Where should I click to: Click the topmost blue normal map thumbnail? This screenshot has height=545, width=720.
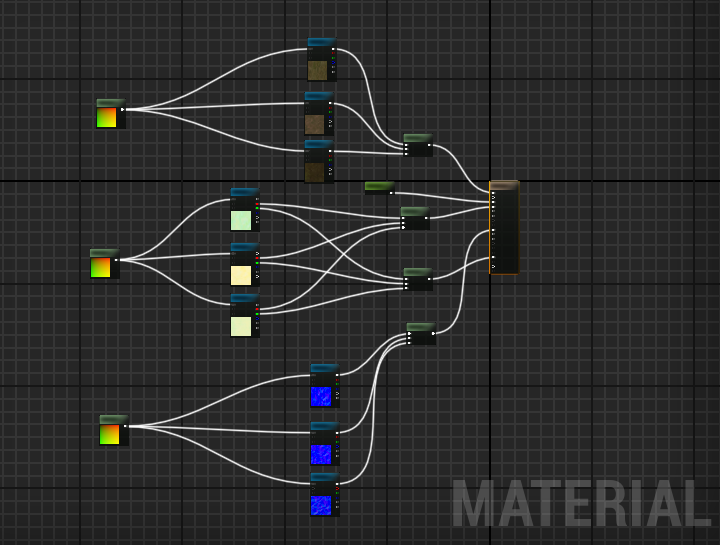point(320,396)
